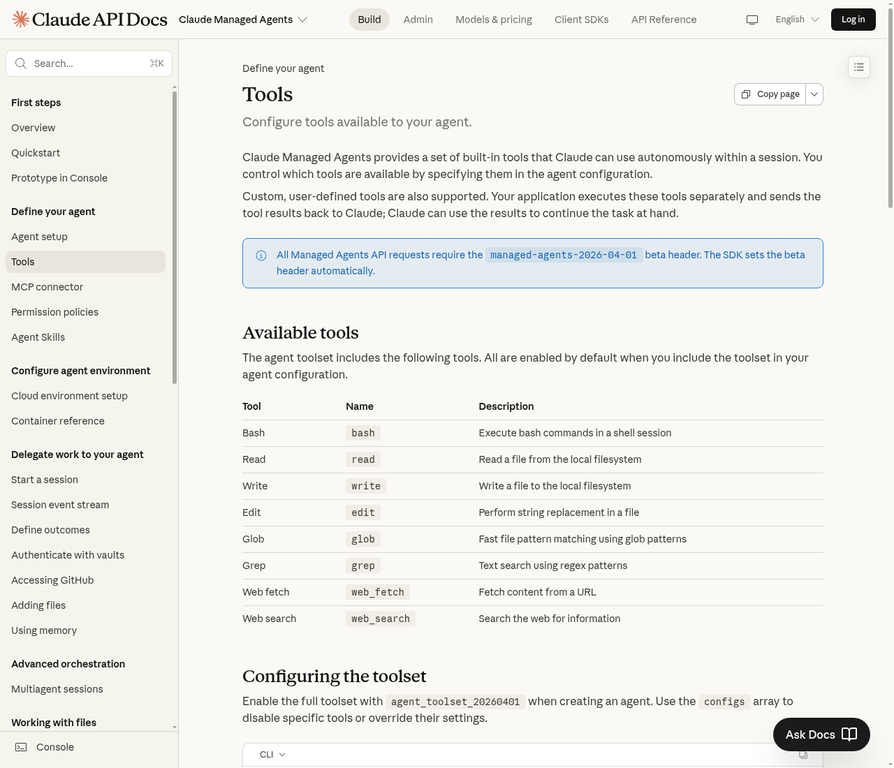
Task: Click the Claude API Docs logo
Action: pyautogui.click(x=89, y=19)
